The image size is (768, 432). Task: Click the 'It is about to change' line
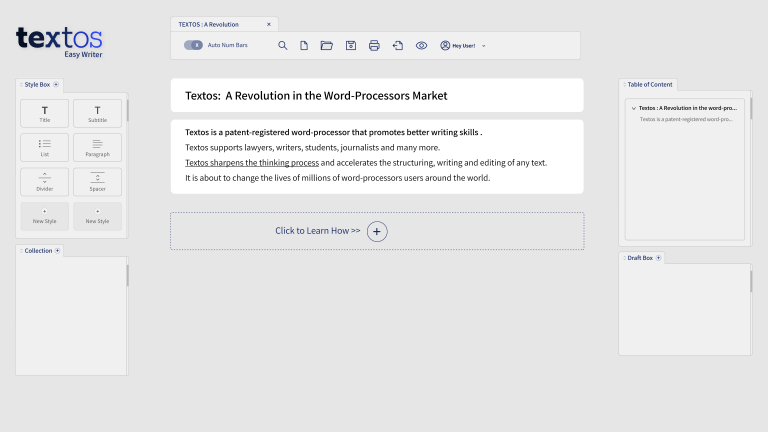point(337,178)
